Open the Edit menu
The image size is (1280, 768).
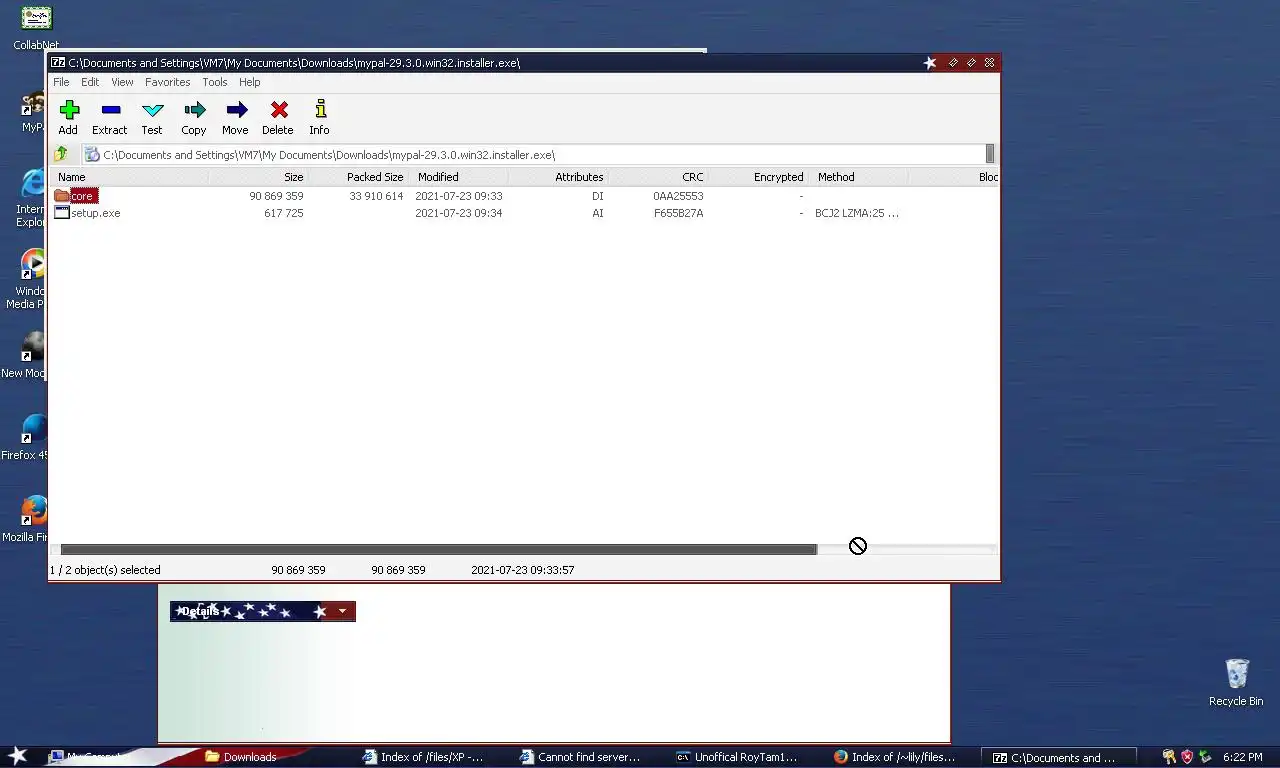(90, 82)
